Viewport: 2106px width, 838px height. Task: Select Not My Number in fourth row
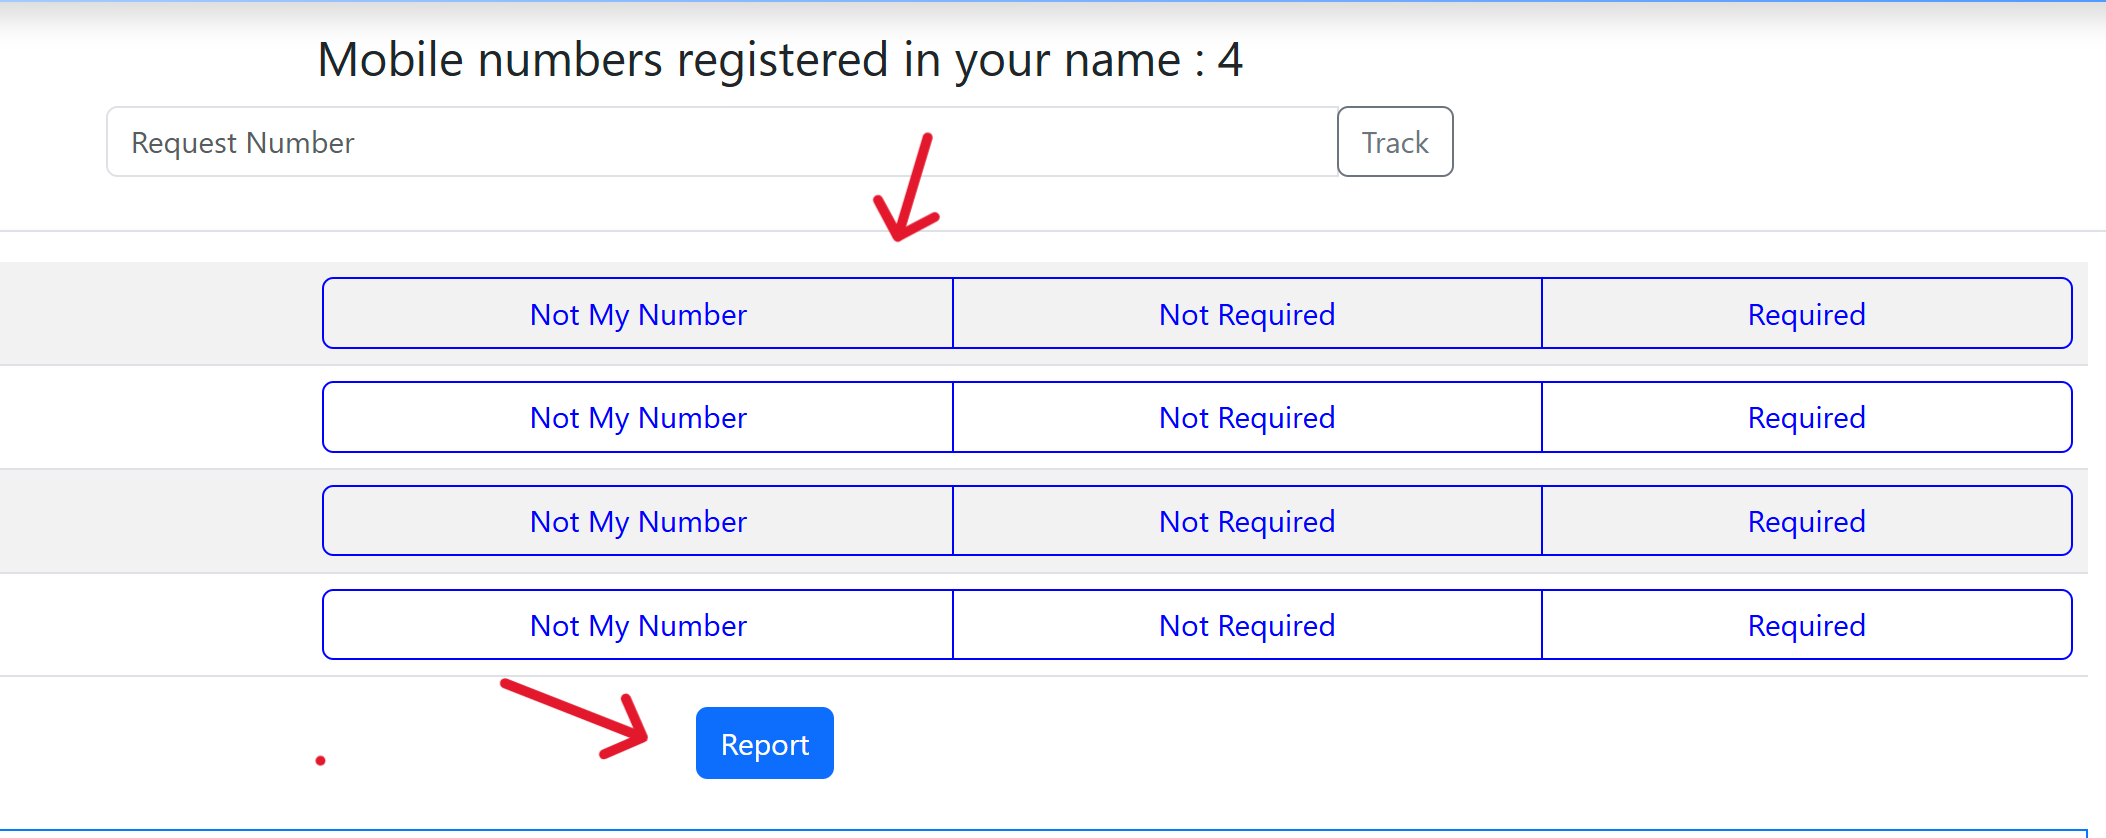(x=638, y=625)
